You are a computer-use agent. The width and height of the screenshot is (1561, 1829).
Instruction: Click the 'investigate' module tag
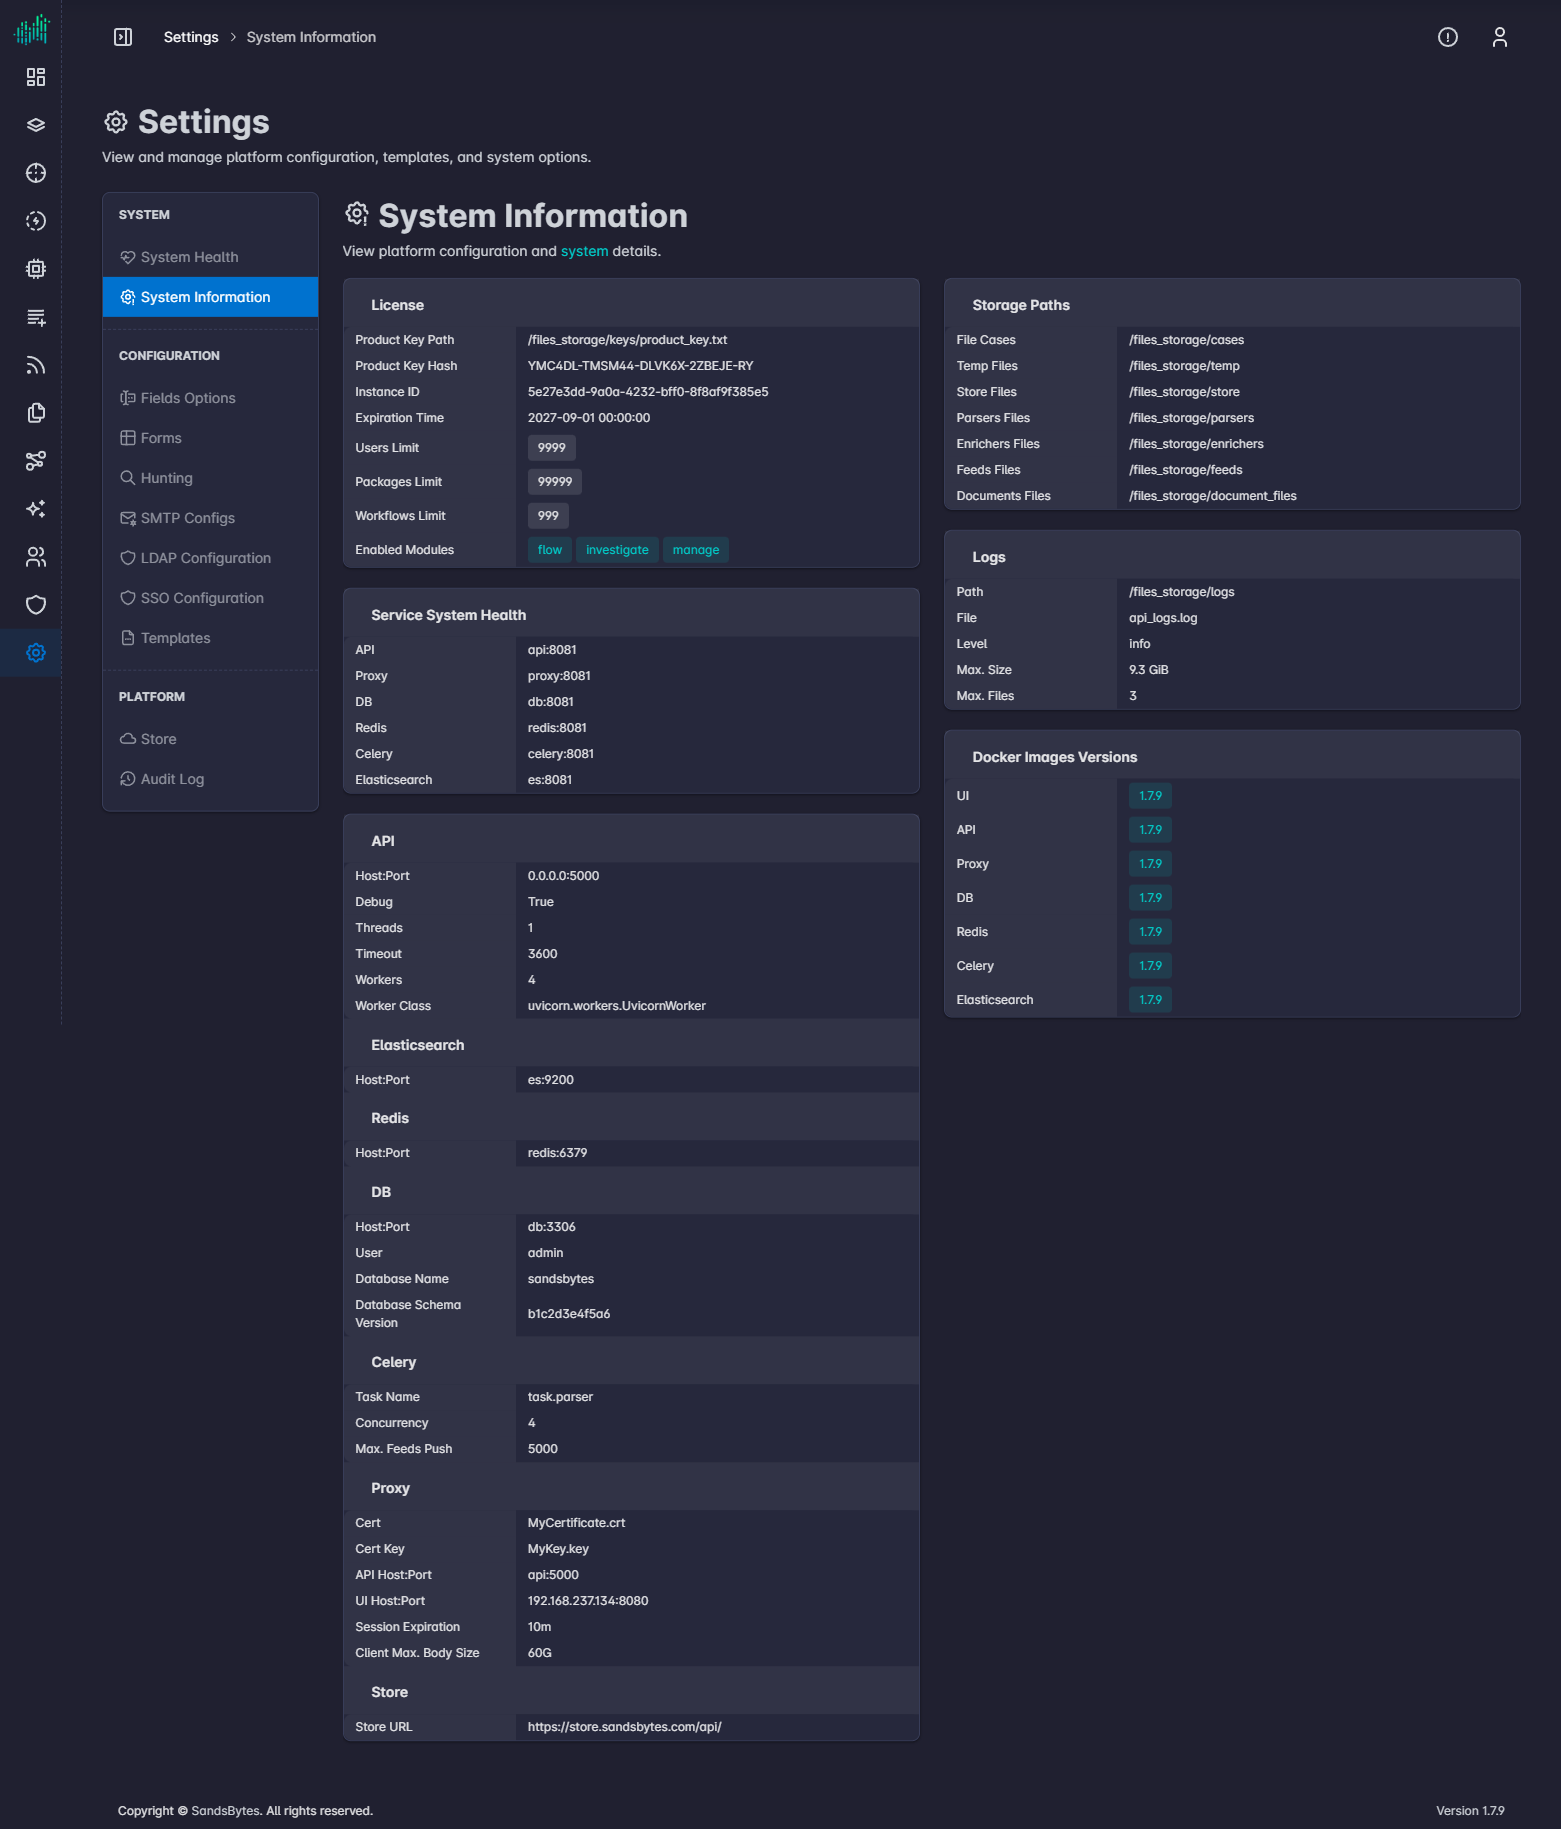(617, 550)
